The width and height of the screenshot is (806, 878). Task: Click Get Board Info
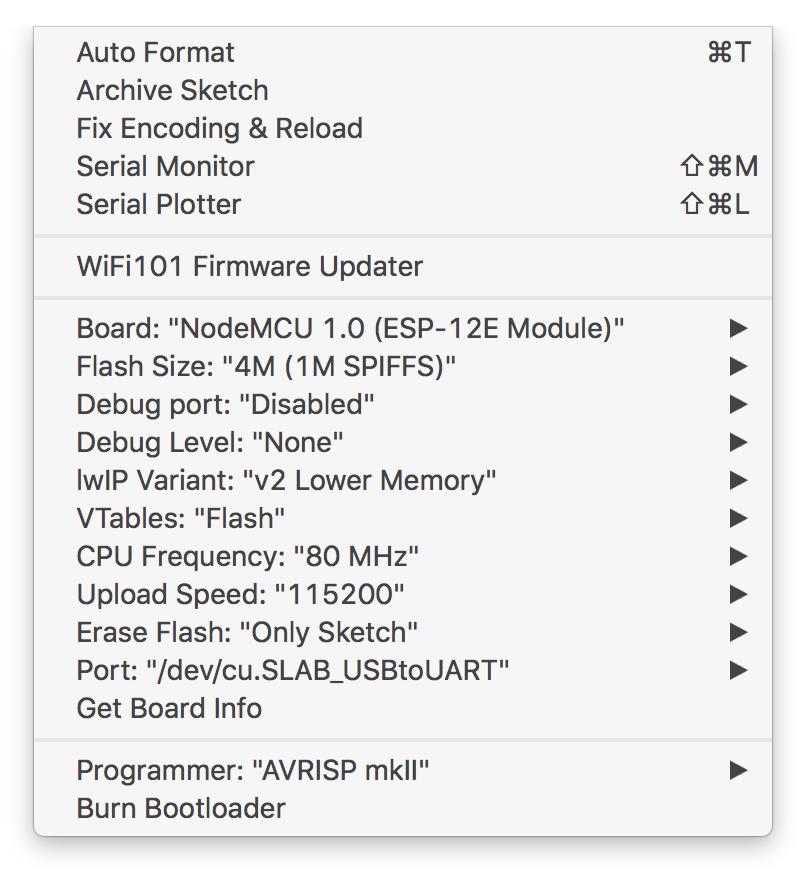[169, 708]
